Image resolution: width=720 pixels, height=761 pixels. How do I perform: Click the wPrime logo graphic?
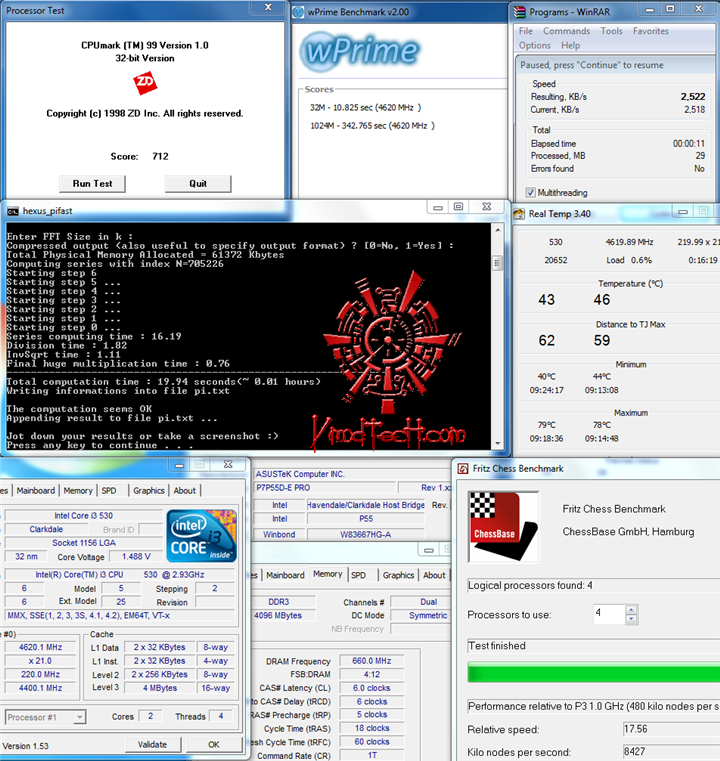click(x=359, y=51)
